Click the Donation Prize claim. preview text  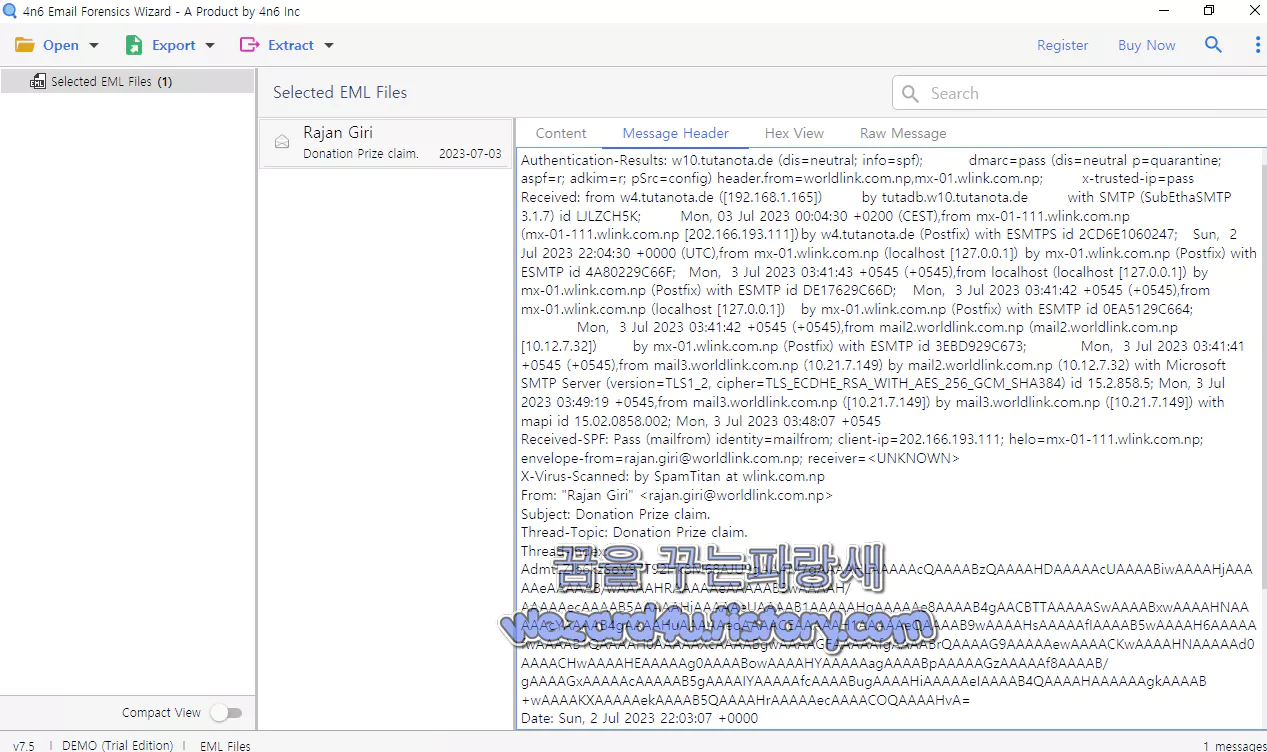tap(361, 154)
